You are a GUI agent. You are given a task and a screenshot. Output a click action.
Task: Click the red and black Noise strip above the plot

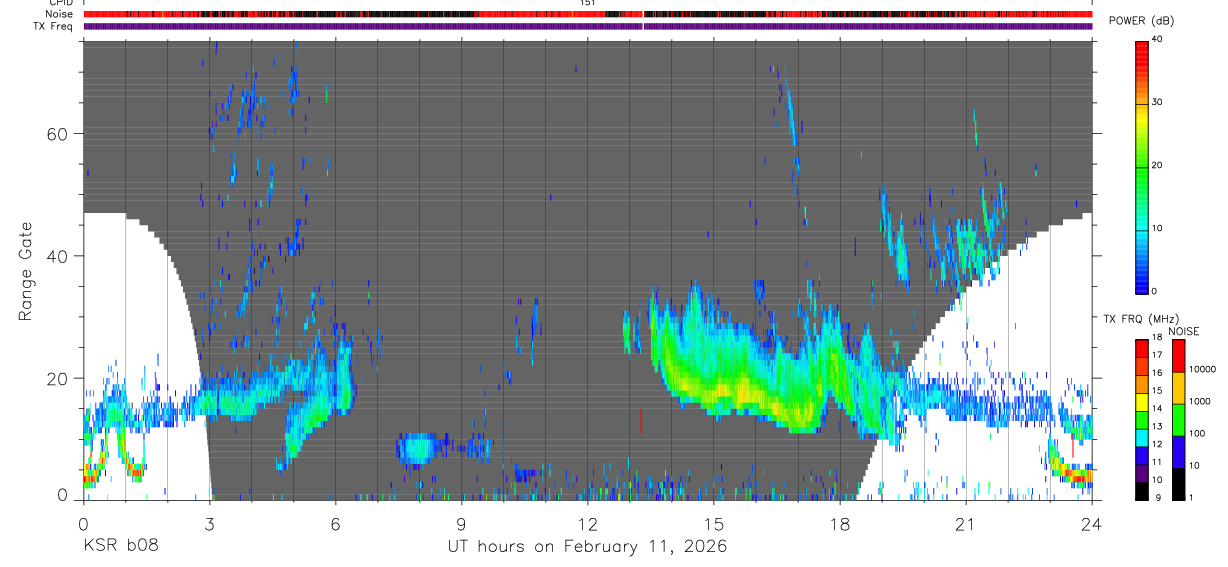[588, 14]
